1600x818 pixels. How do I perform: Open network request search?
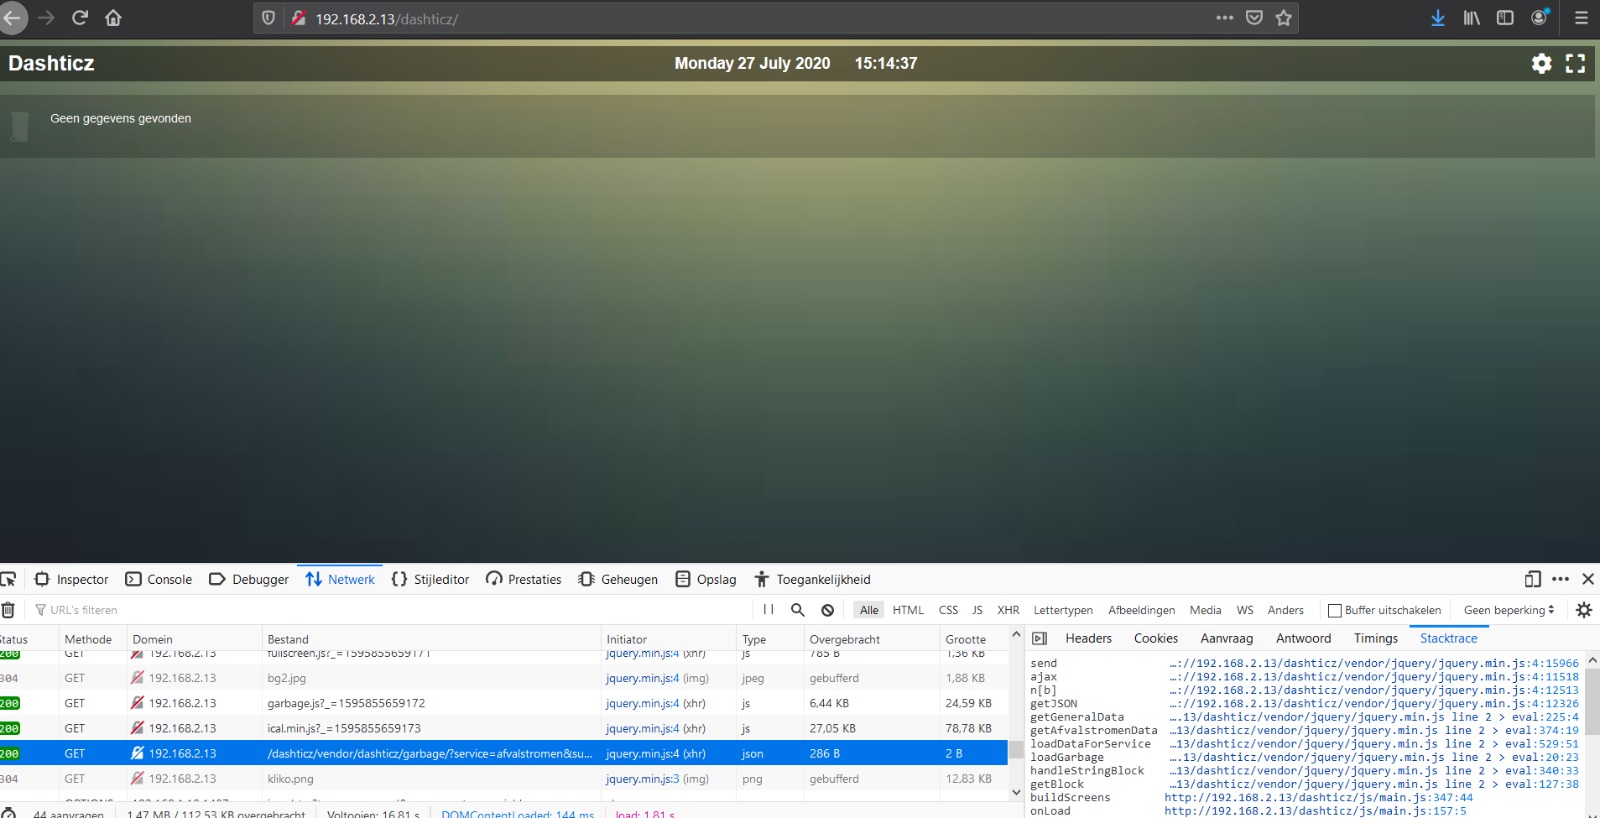click(797, 610)
